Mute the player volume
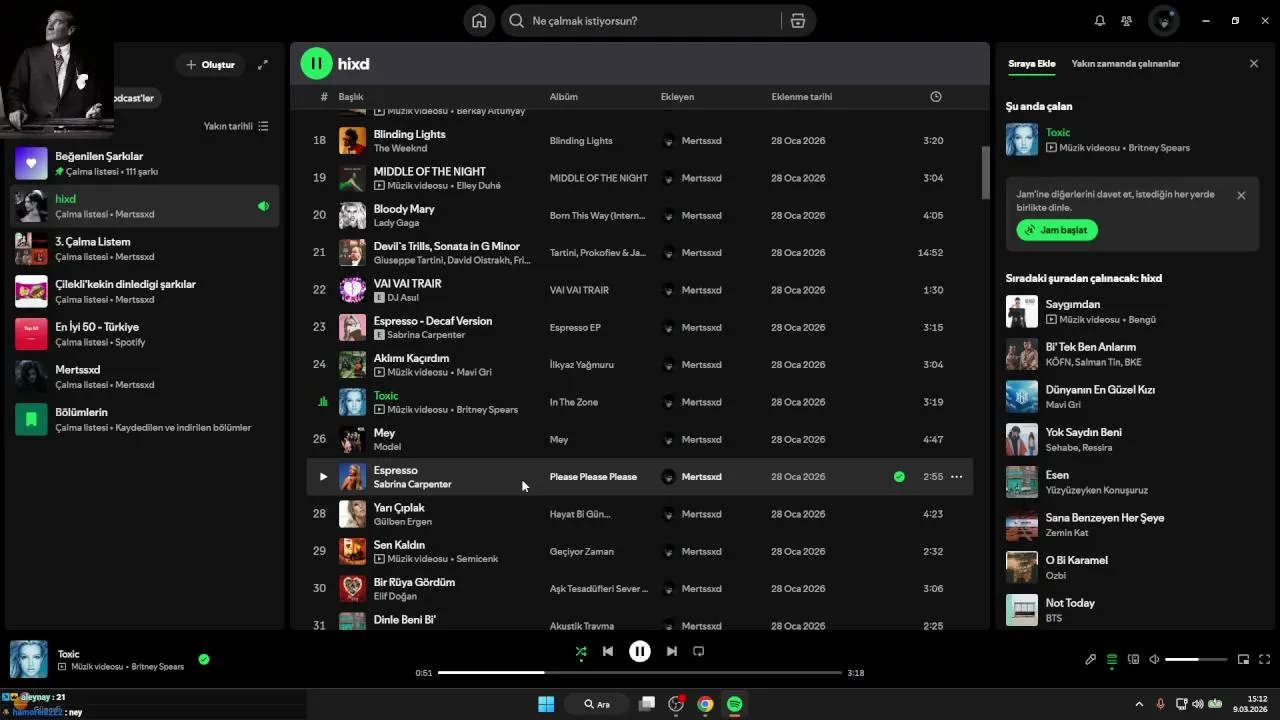Screen dimensions: 1280x720 pos(1154,659)
